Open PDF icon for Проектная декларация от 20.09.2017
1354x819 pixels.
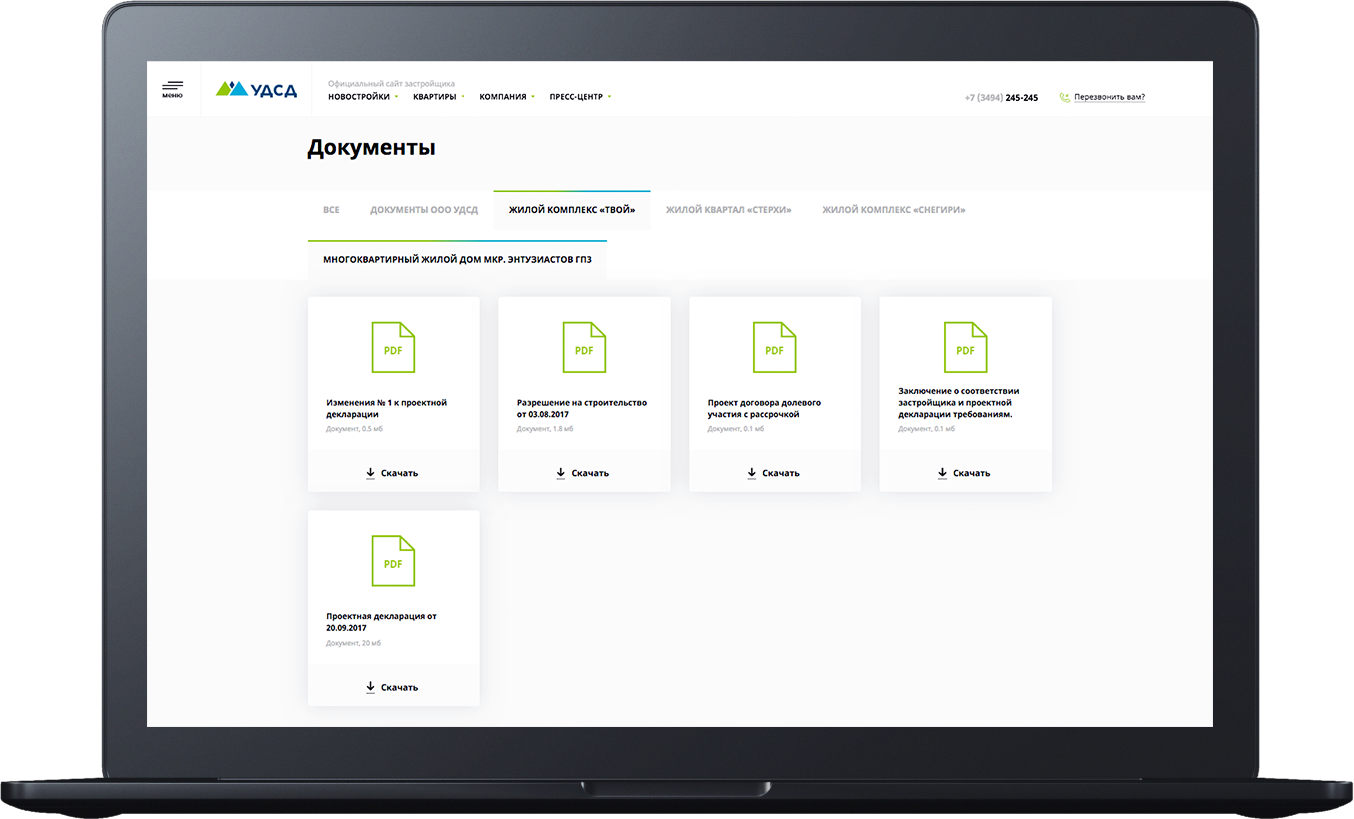(393, 561)
